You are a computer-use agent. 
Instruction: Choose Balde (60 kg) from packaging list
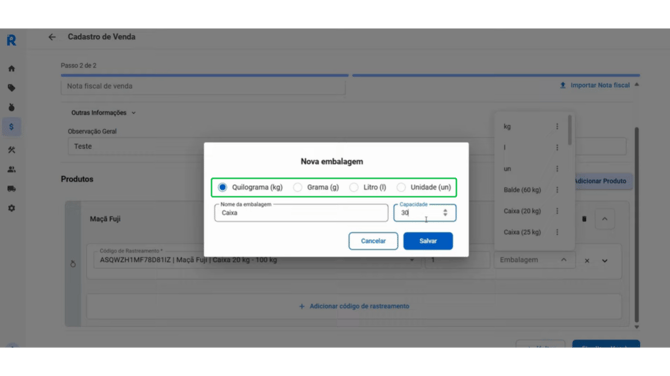pos(522,190)
